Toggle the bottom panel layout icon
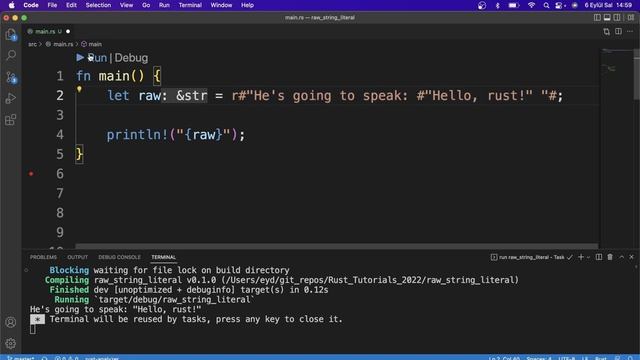This screenshot has width=640, height=360. click(x=607, y=18)
